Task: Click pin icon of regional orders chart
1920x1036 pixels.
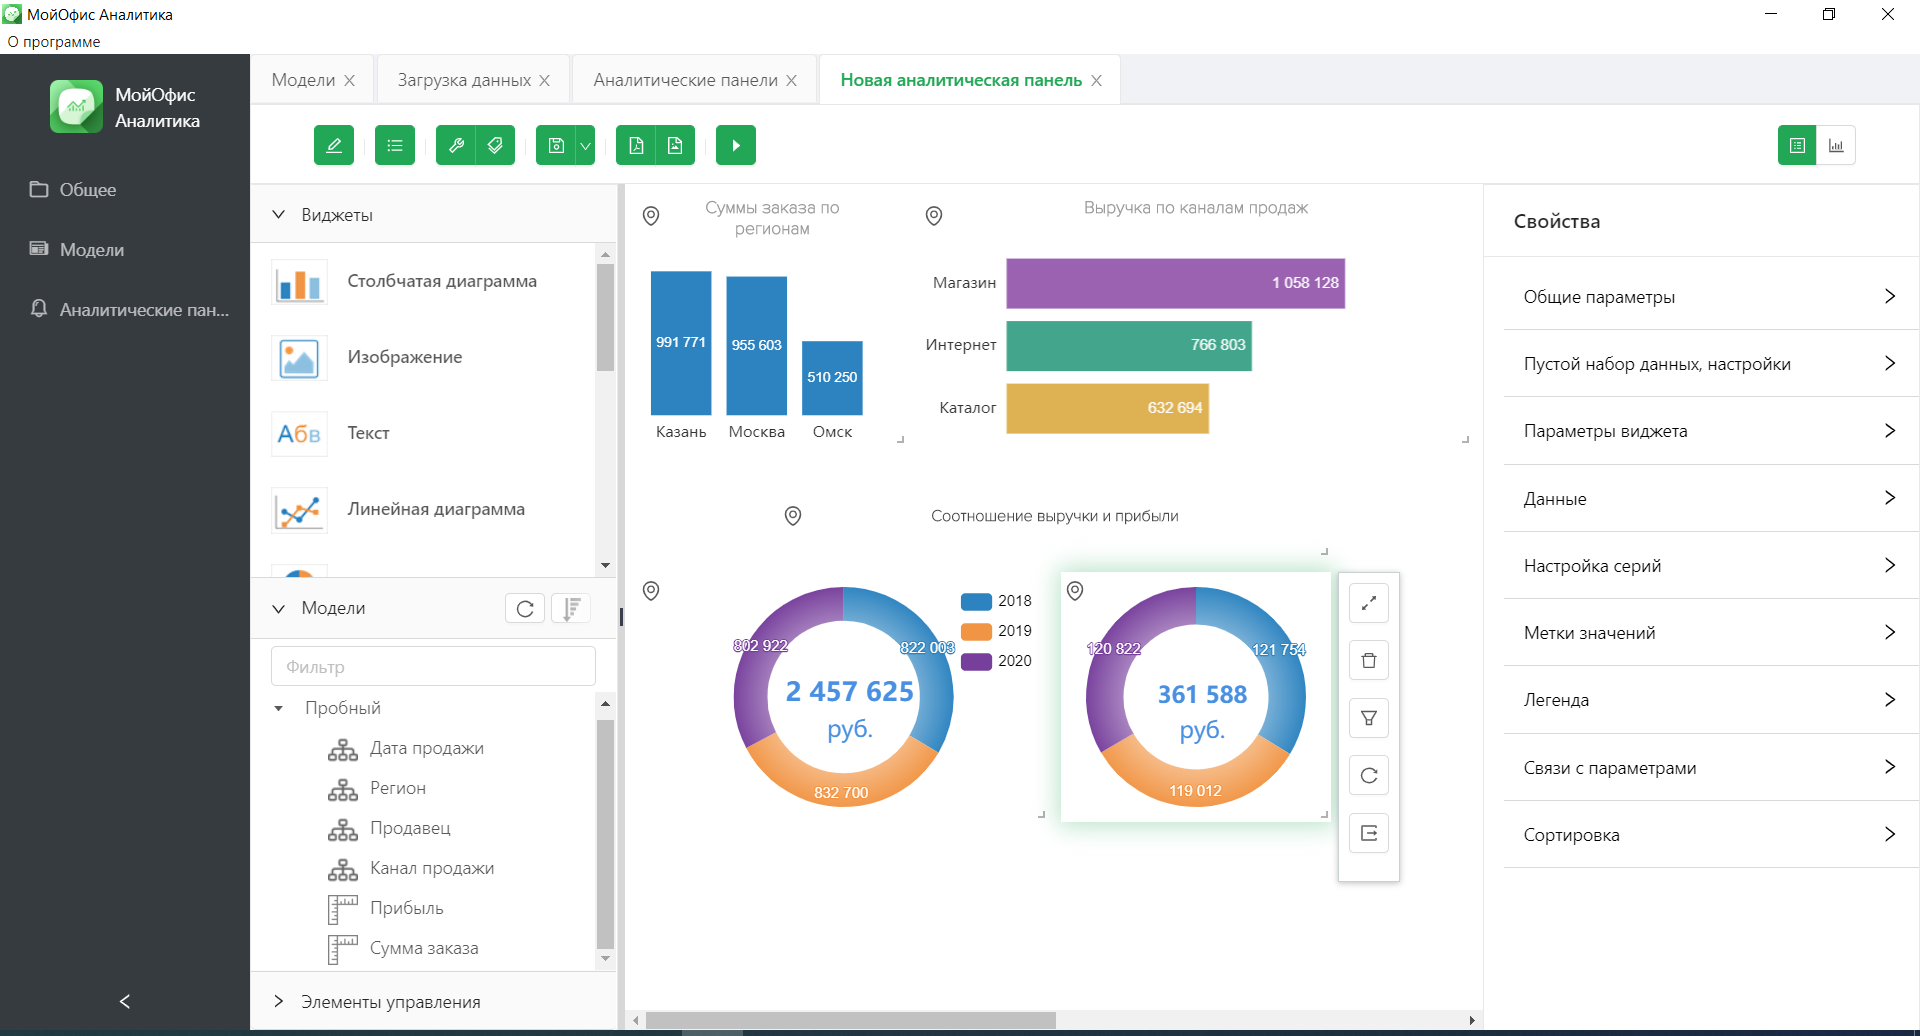Action: pyautogui.click(x=651, y=216)
